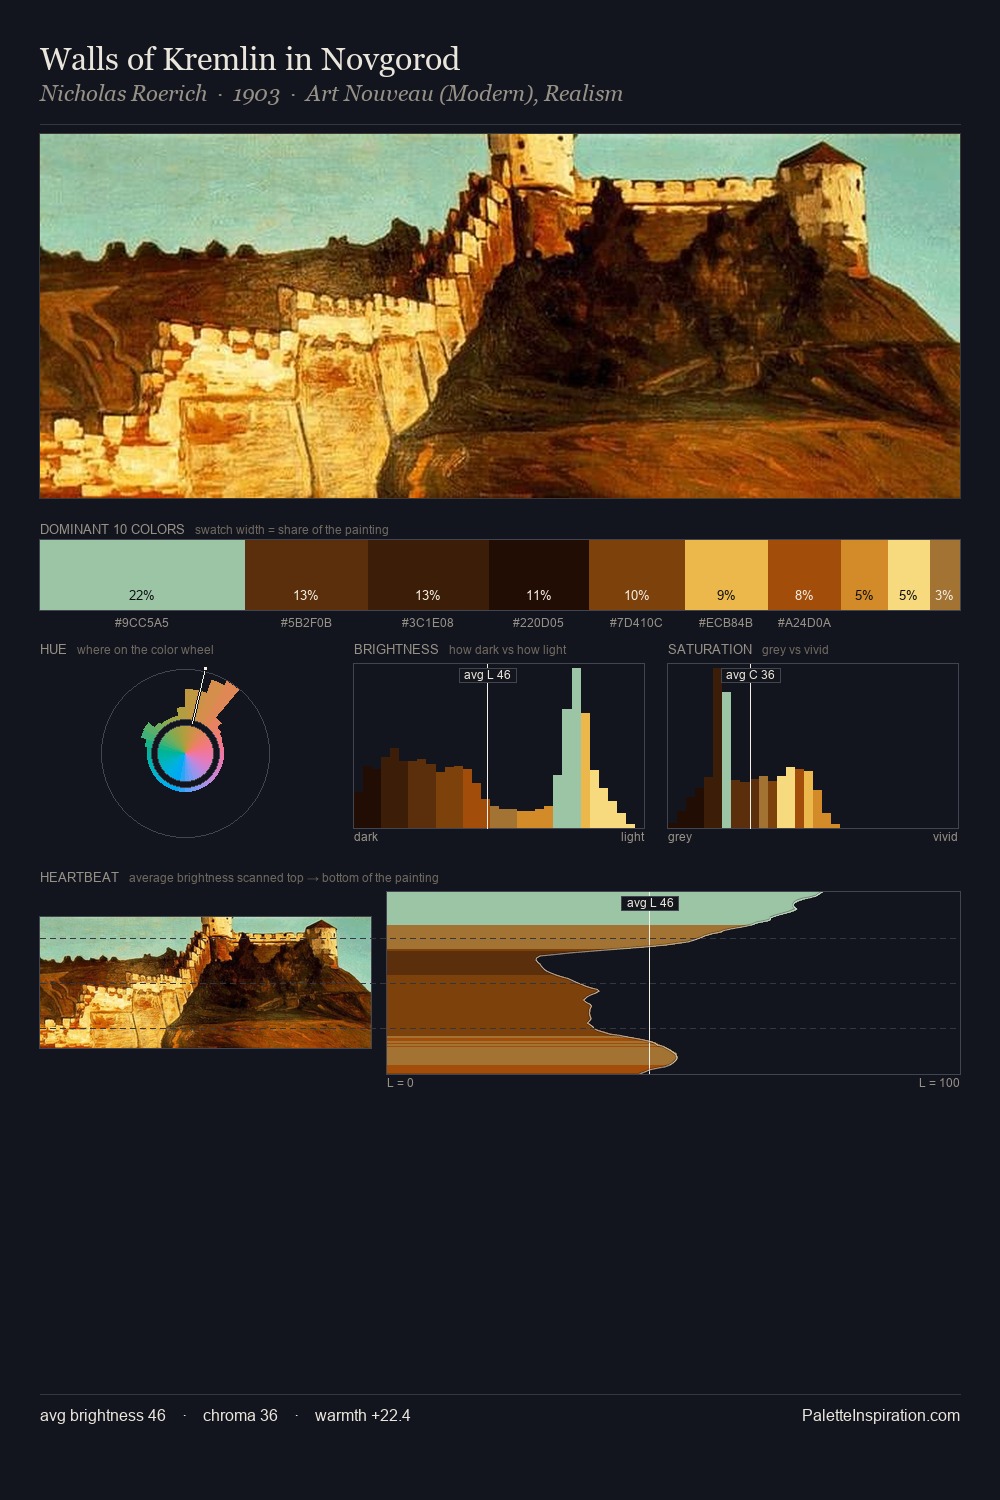
Task: Click hex label '#5B2F0B'
Action: click(306, 622)
